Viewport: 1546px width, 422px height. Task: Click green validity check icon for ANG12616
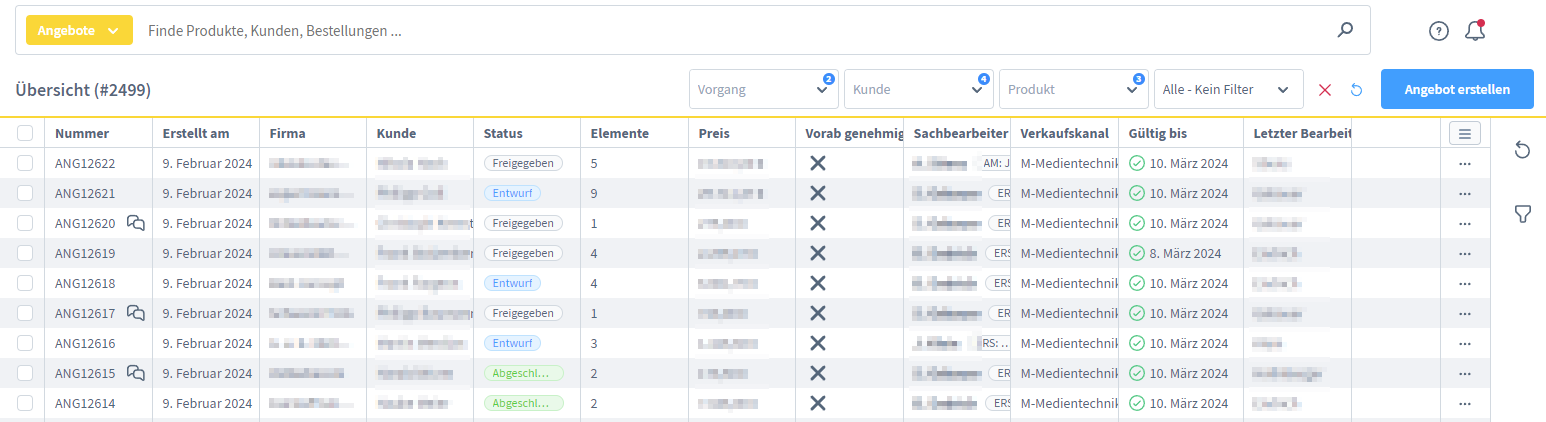[1137, 343]
